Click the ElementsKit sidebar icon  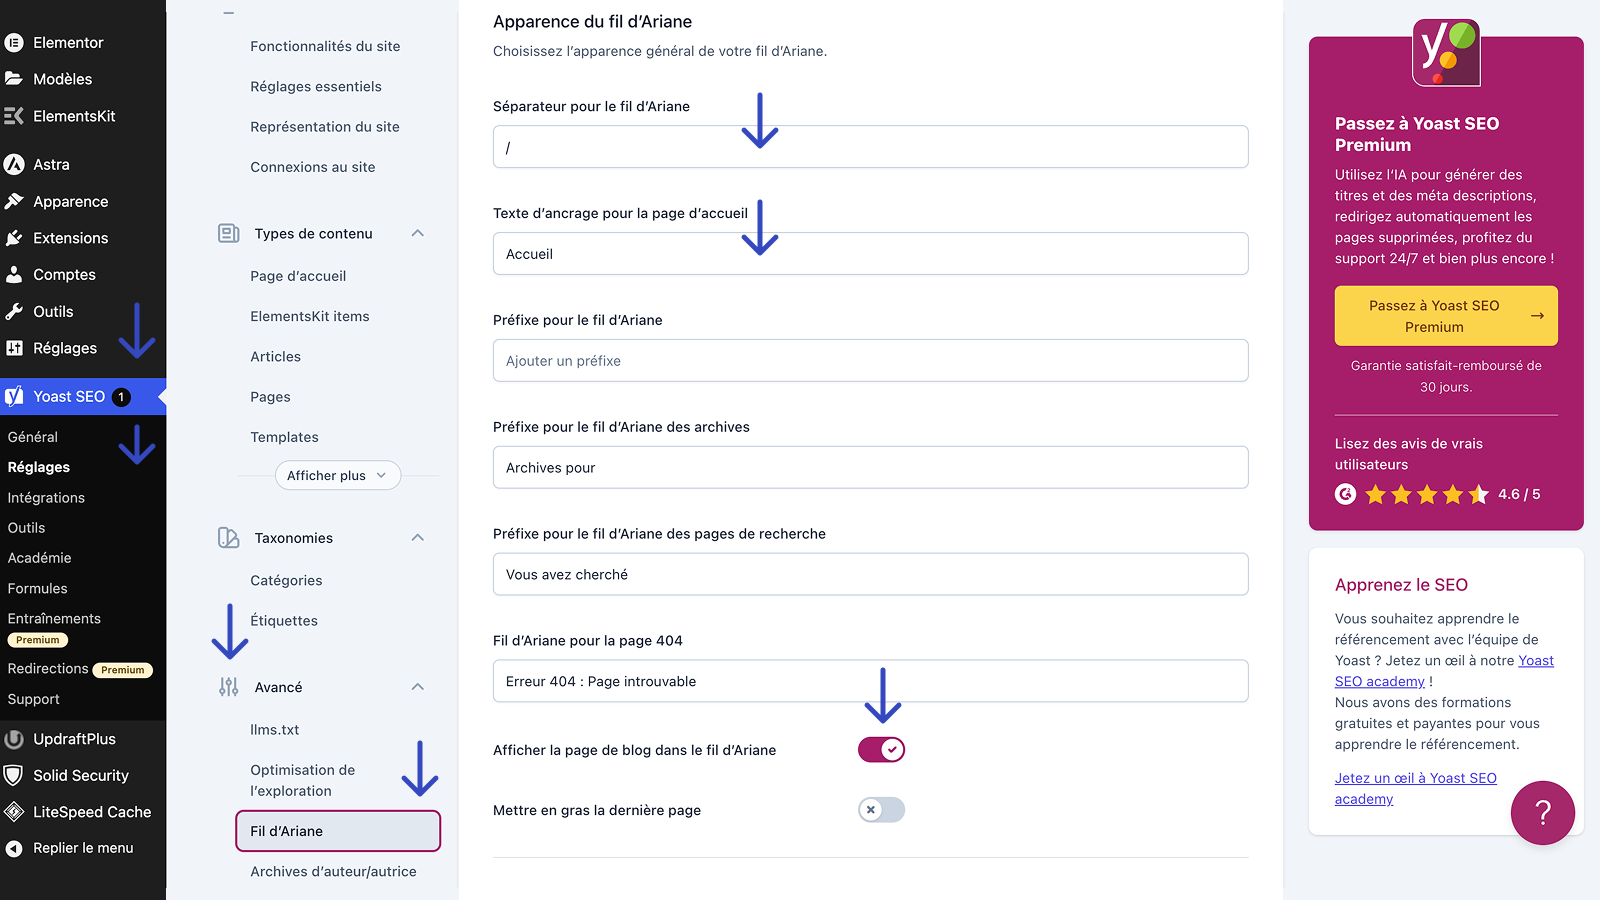point(14,116)
